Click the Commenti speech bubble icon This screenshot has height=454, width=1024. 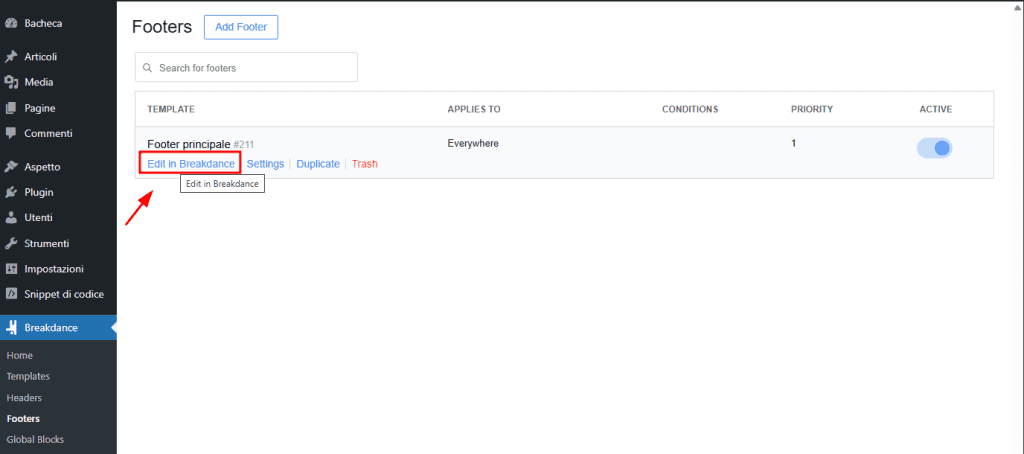(x=10, y=133)
